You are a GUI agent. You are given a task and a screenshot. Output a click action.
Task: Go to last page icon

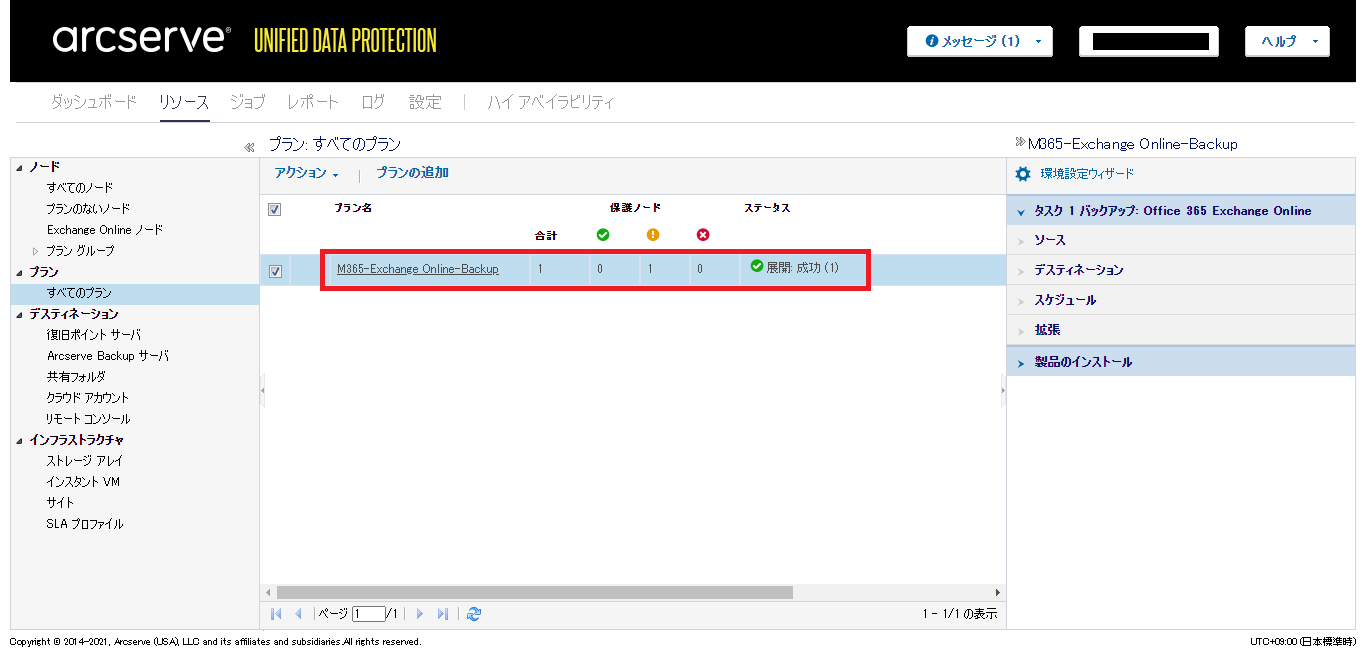point(443,614)
